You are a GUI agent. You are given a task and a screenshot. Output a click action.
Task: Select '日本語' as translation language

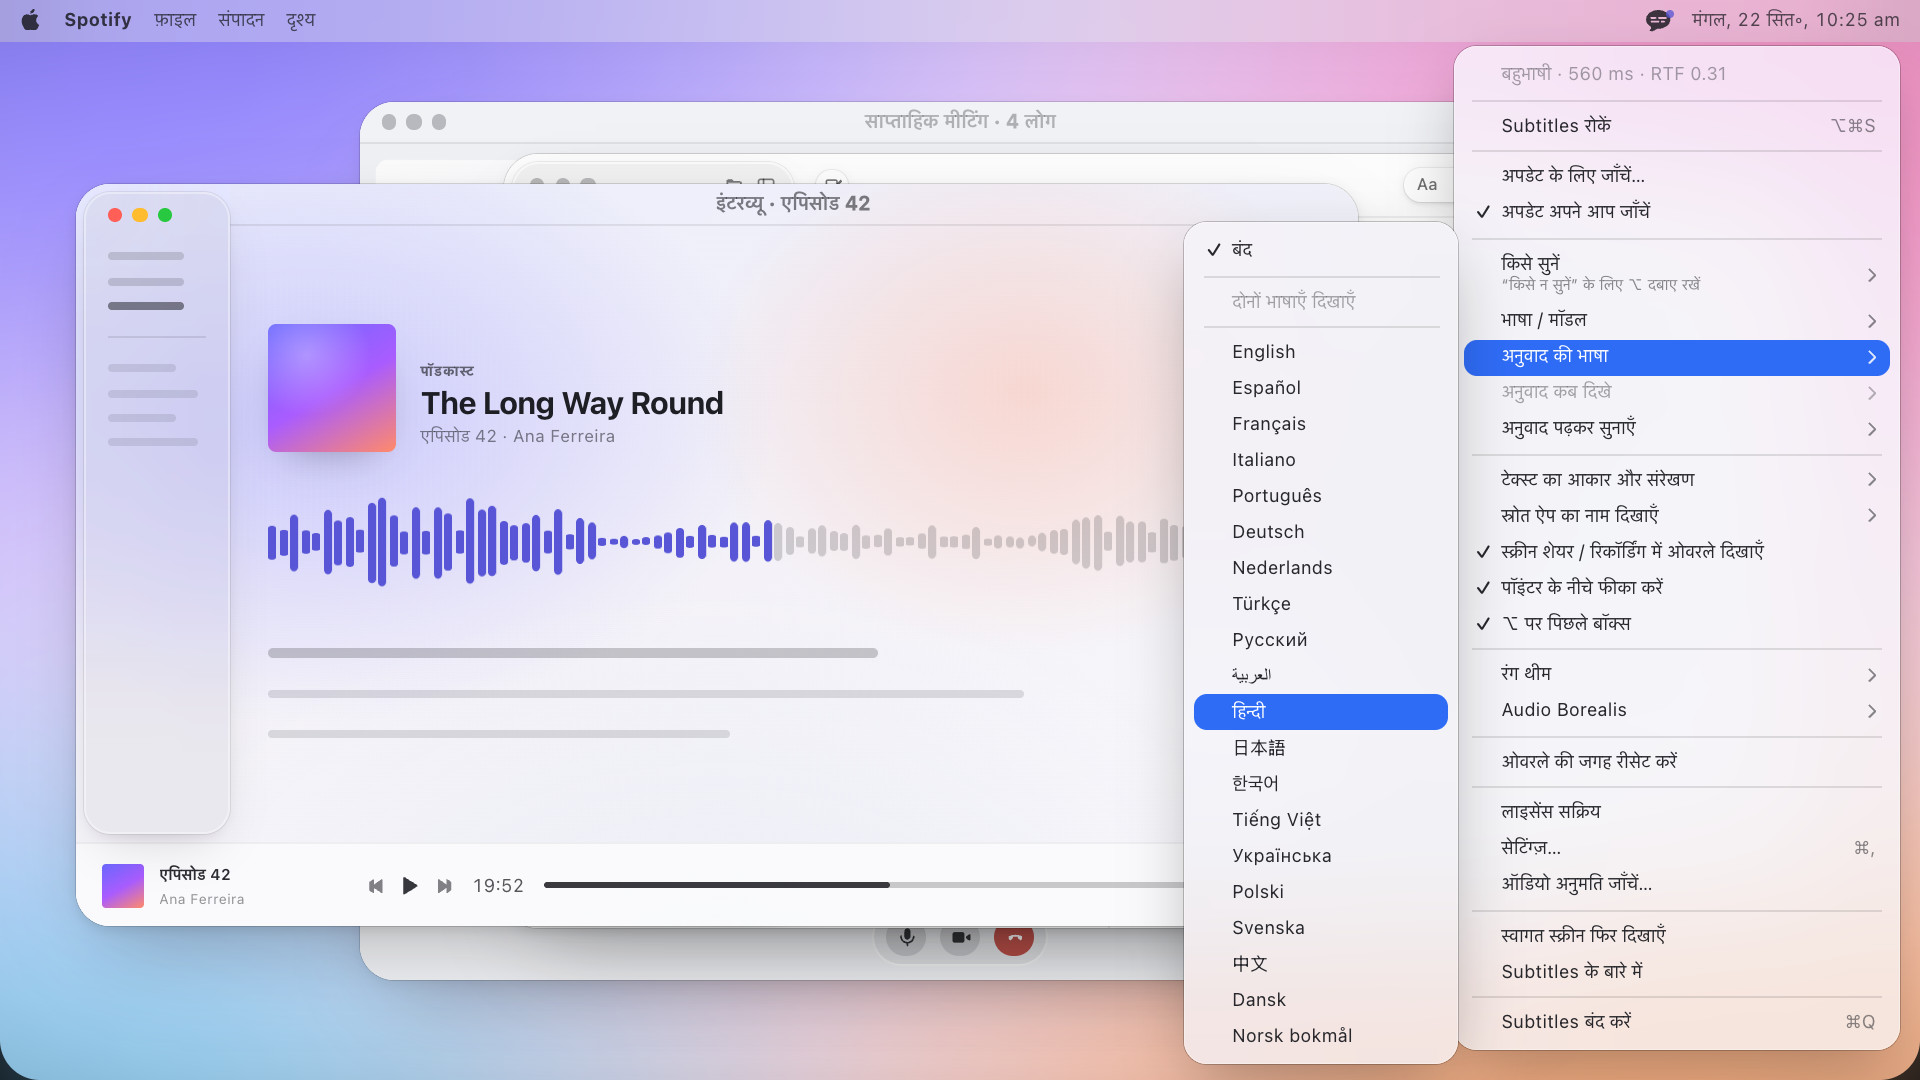coord(1321,748)
